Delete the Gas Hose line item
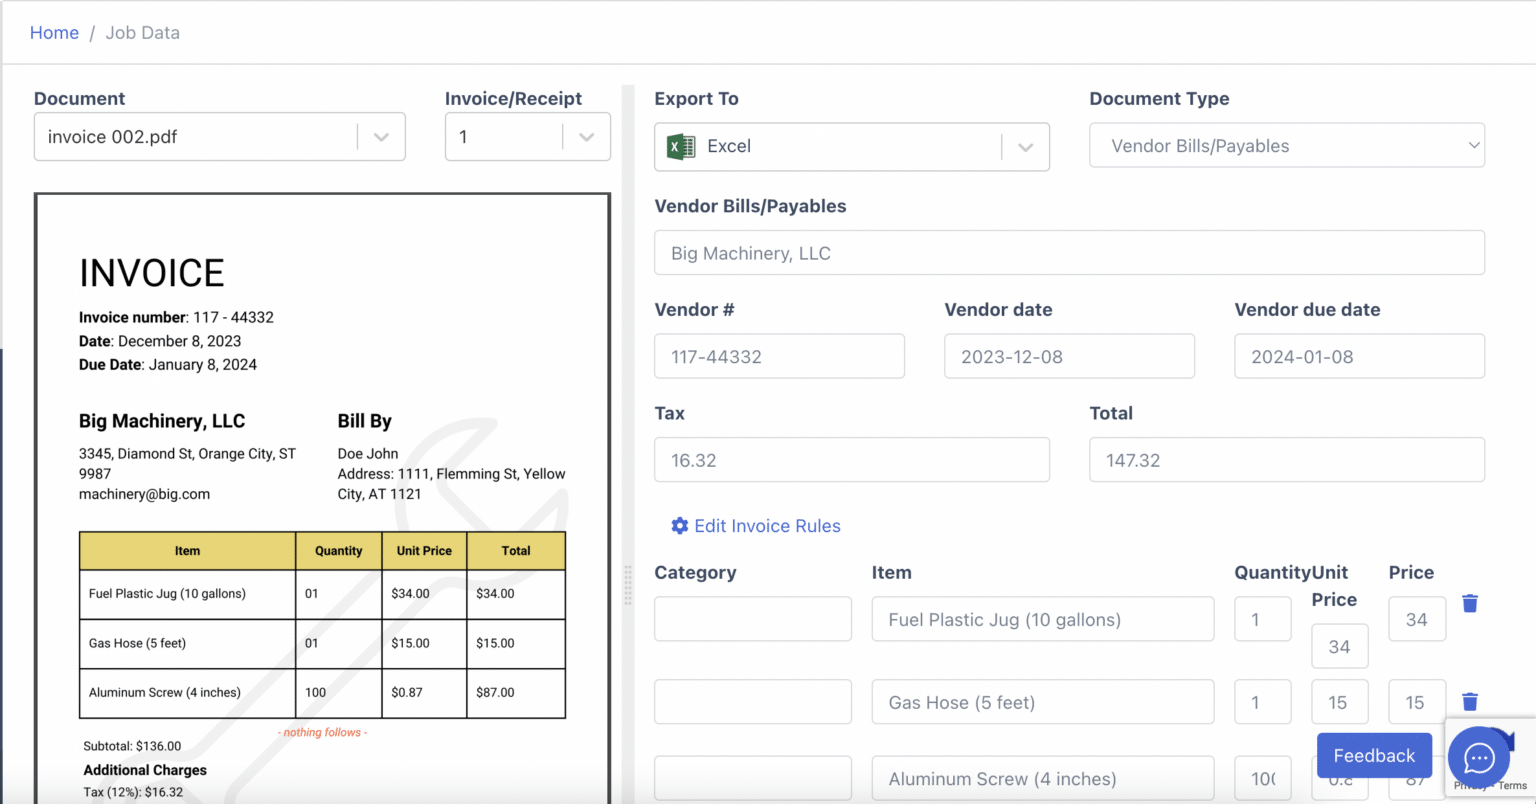Image resolution: width=1536 pixels, height=804 pixels. (1469, 701)
